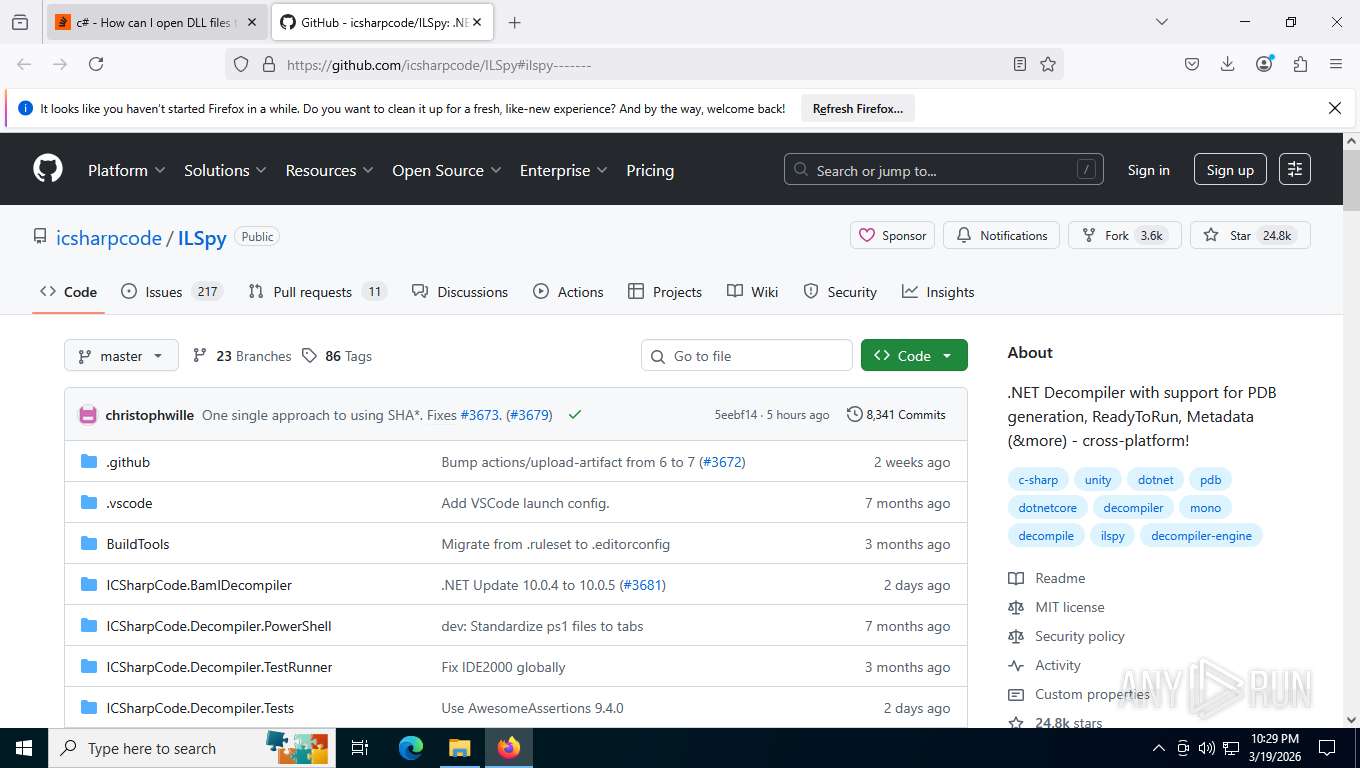Click the Windows Start button
The image size is (1360, 768).
pyautogui.click(x=23, y=748)
